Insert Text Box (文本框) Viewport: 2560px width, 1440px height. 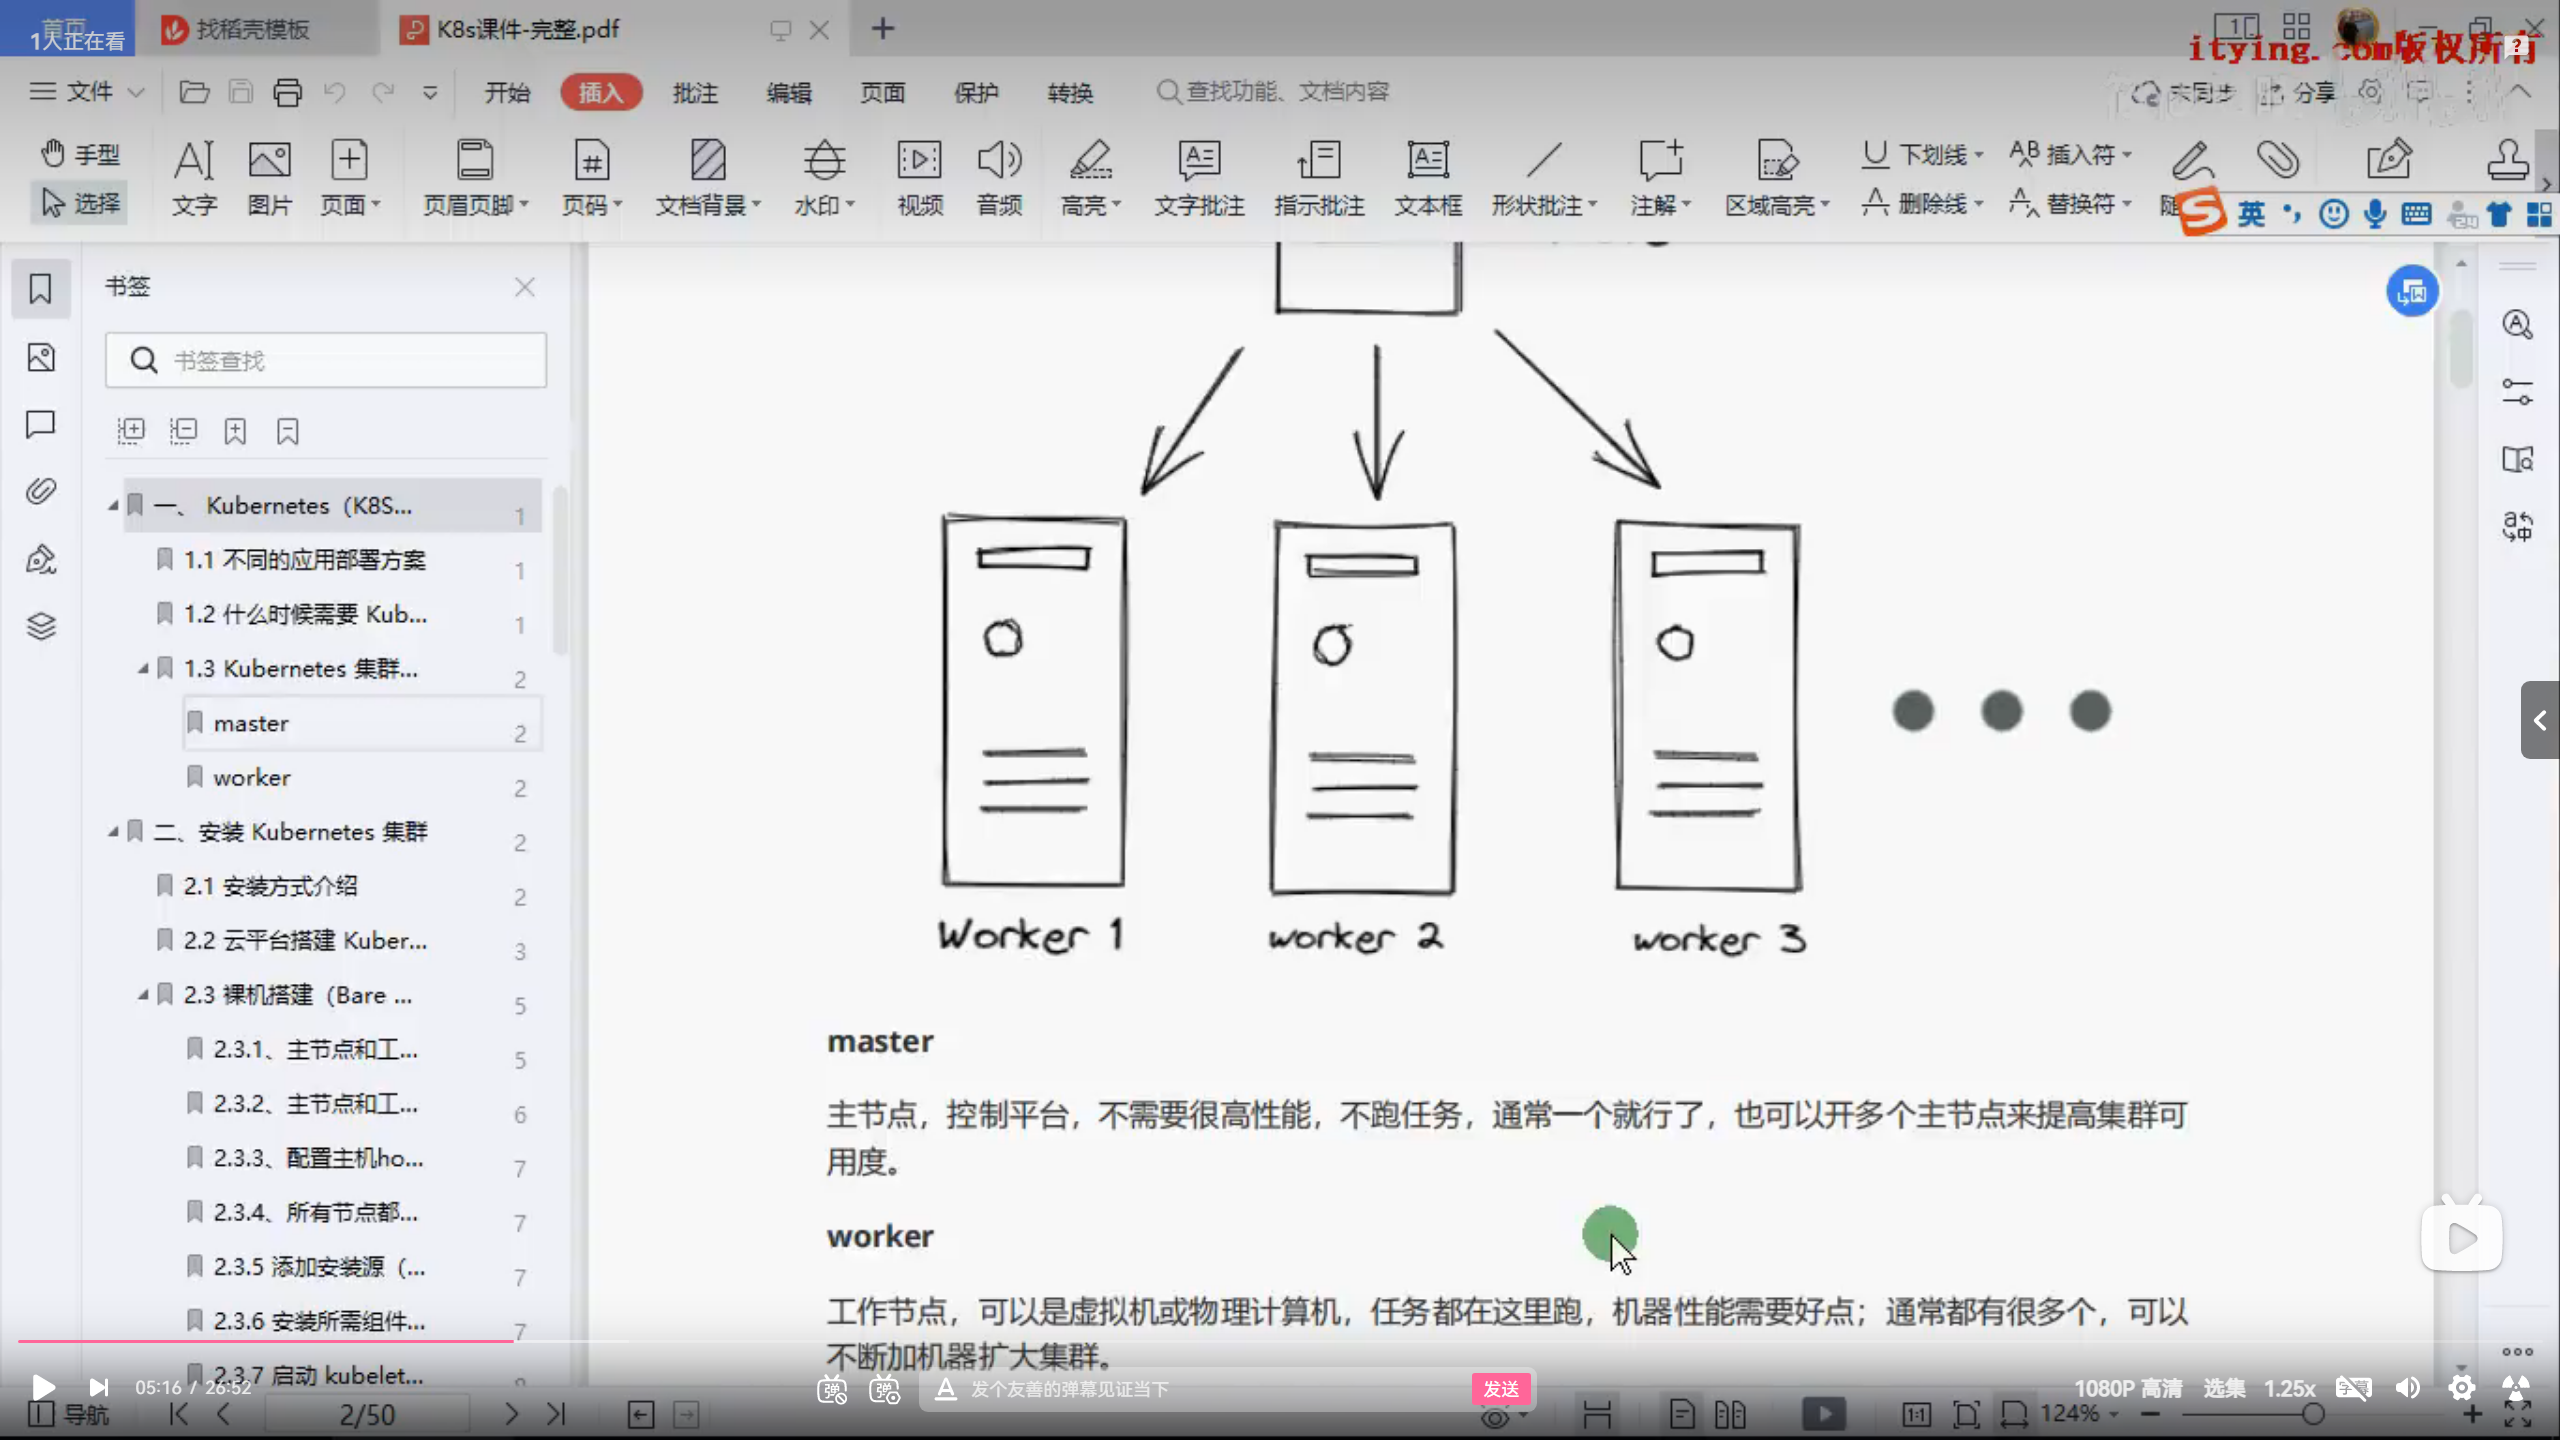pos(1428,178)
